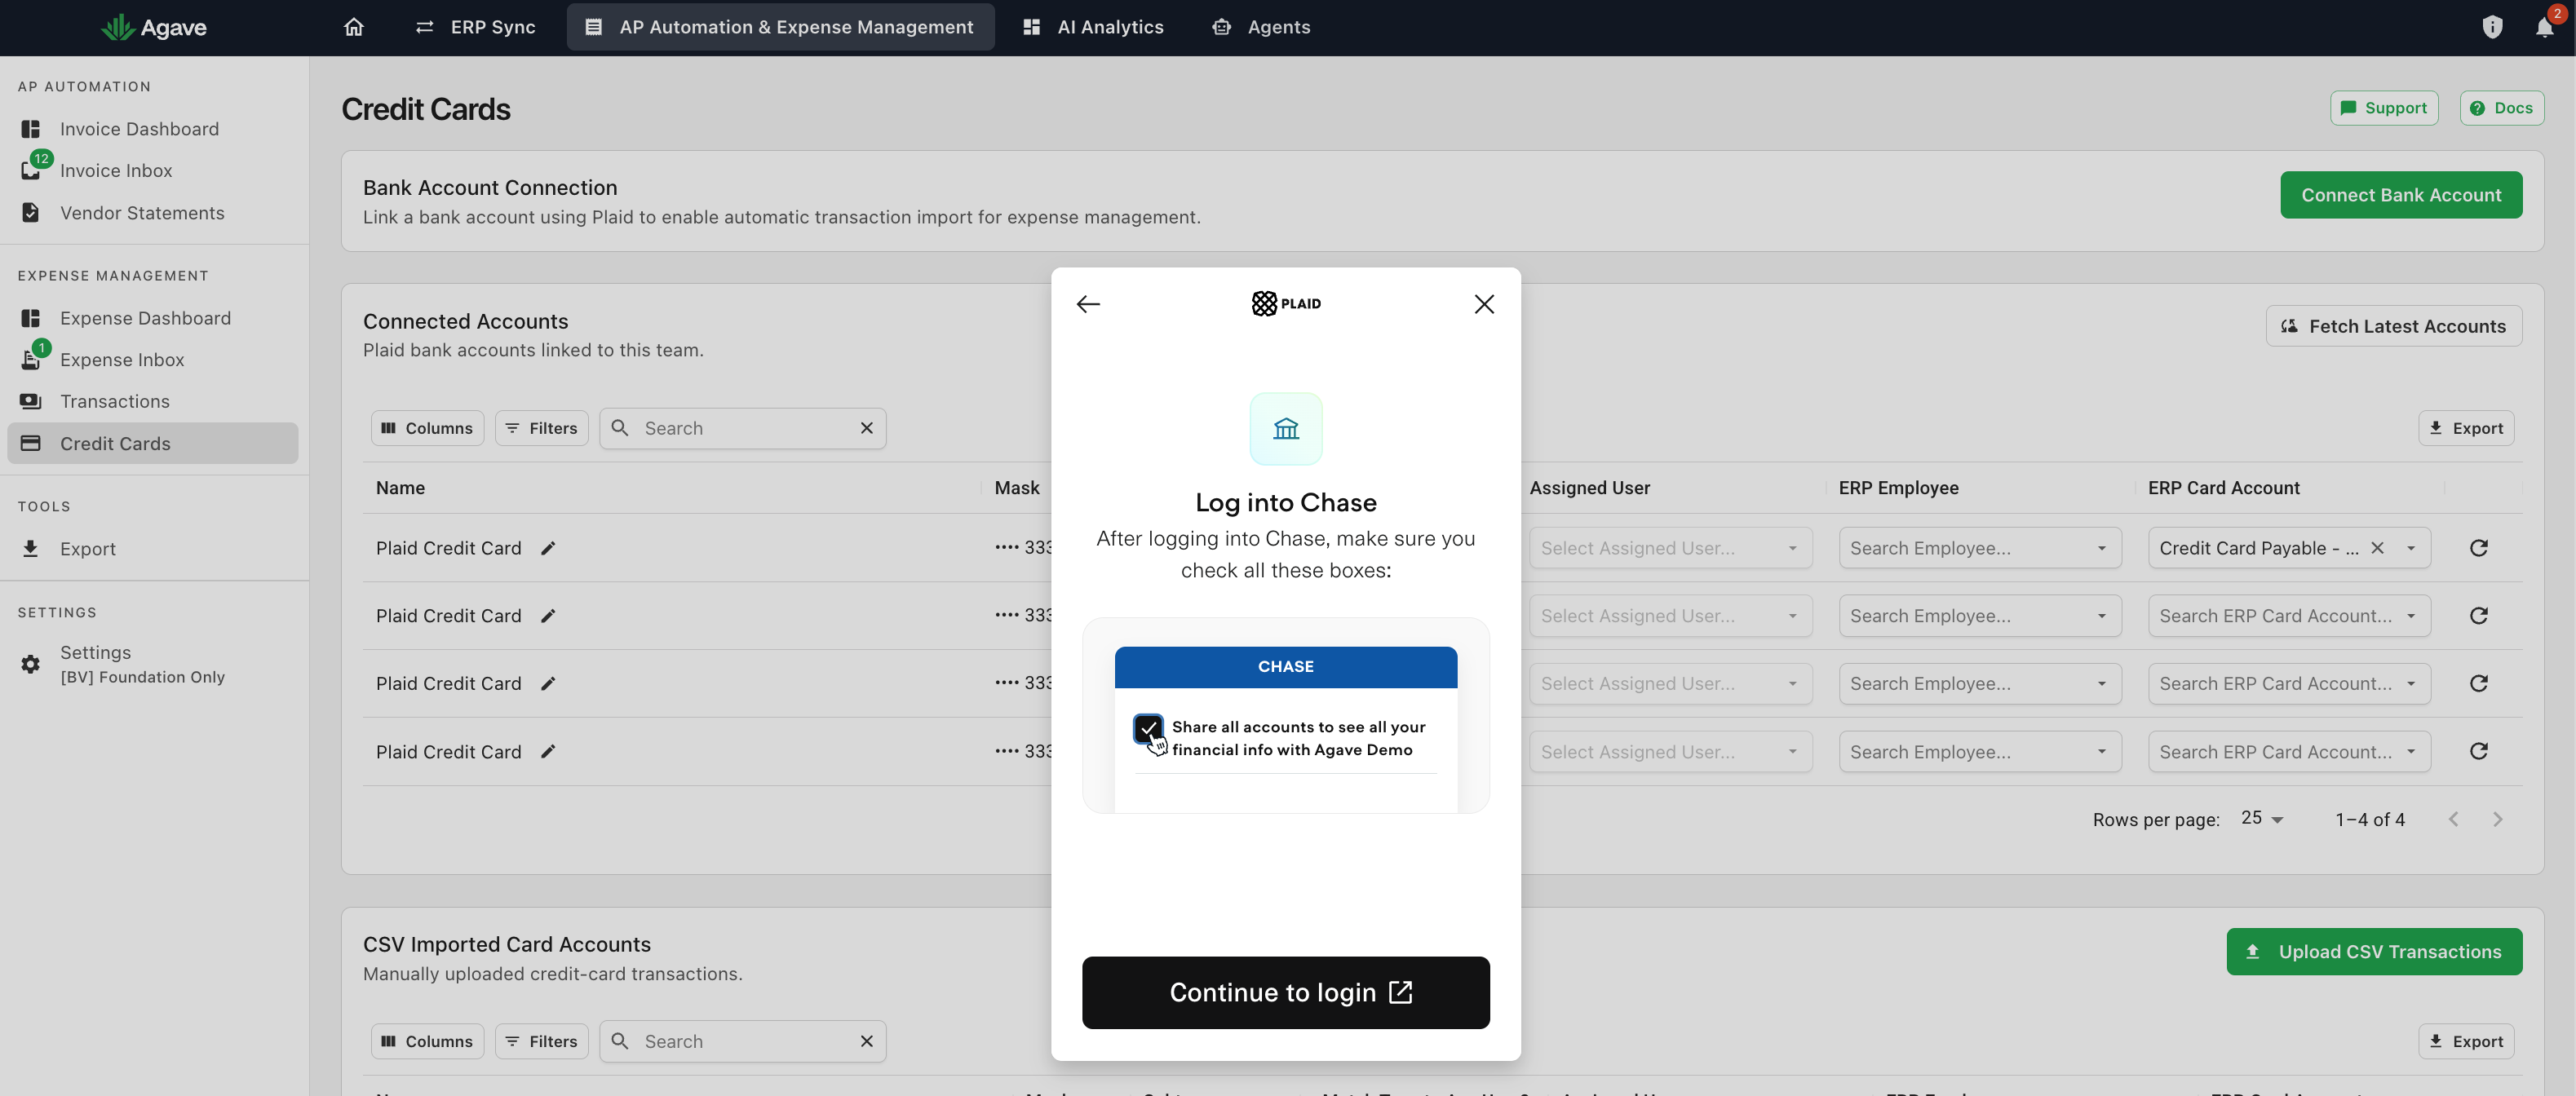Go to the next table page
The height and width of the screenshot is (1096, 2576).
(x=2497, y=819)
